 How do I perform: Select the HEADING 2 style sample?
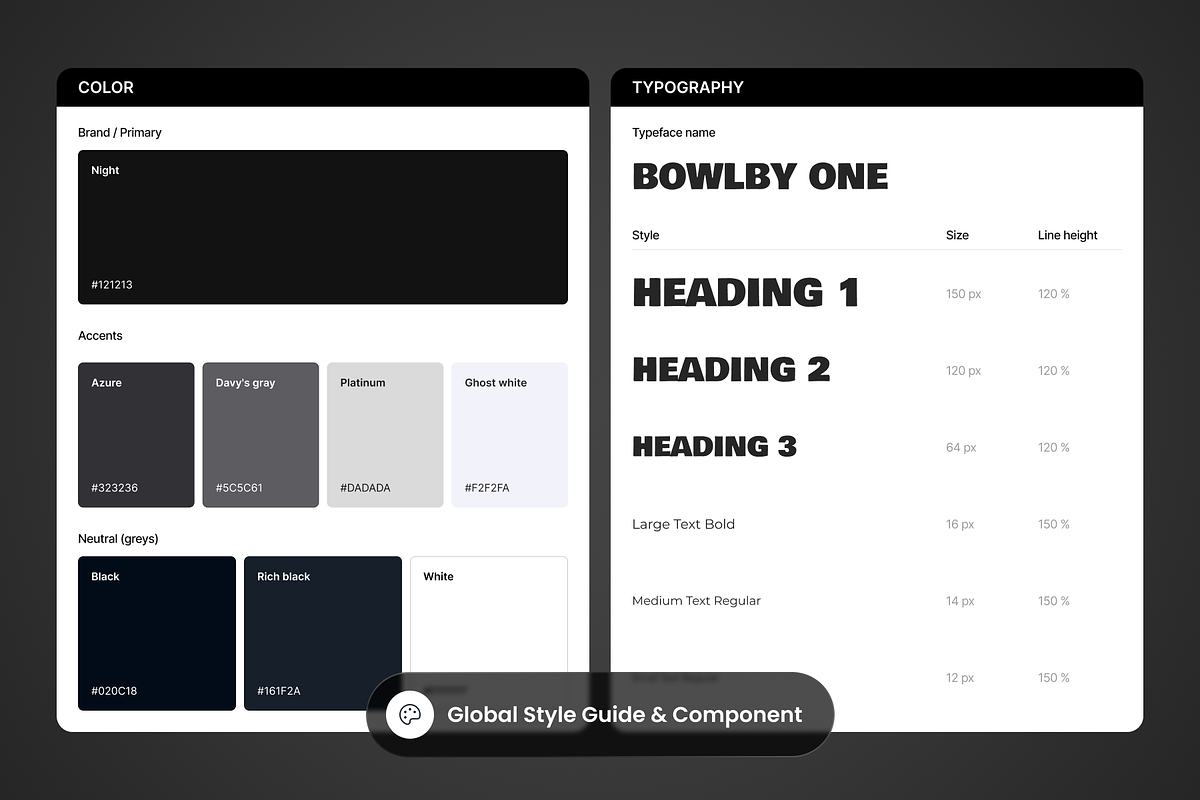tap(731, 370)
